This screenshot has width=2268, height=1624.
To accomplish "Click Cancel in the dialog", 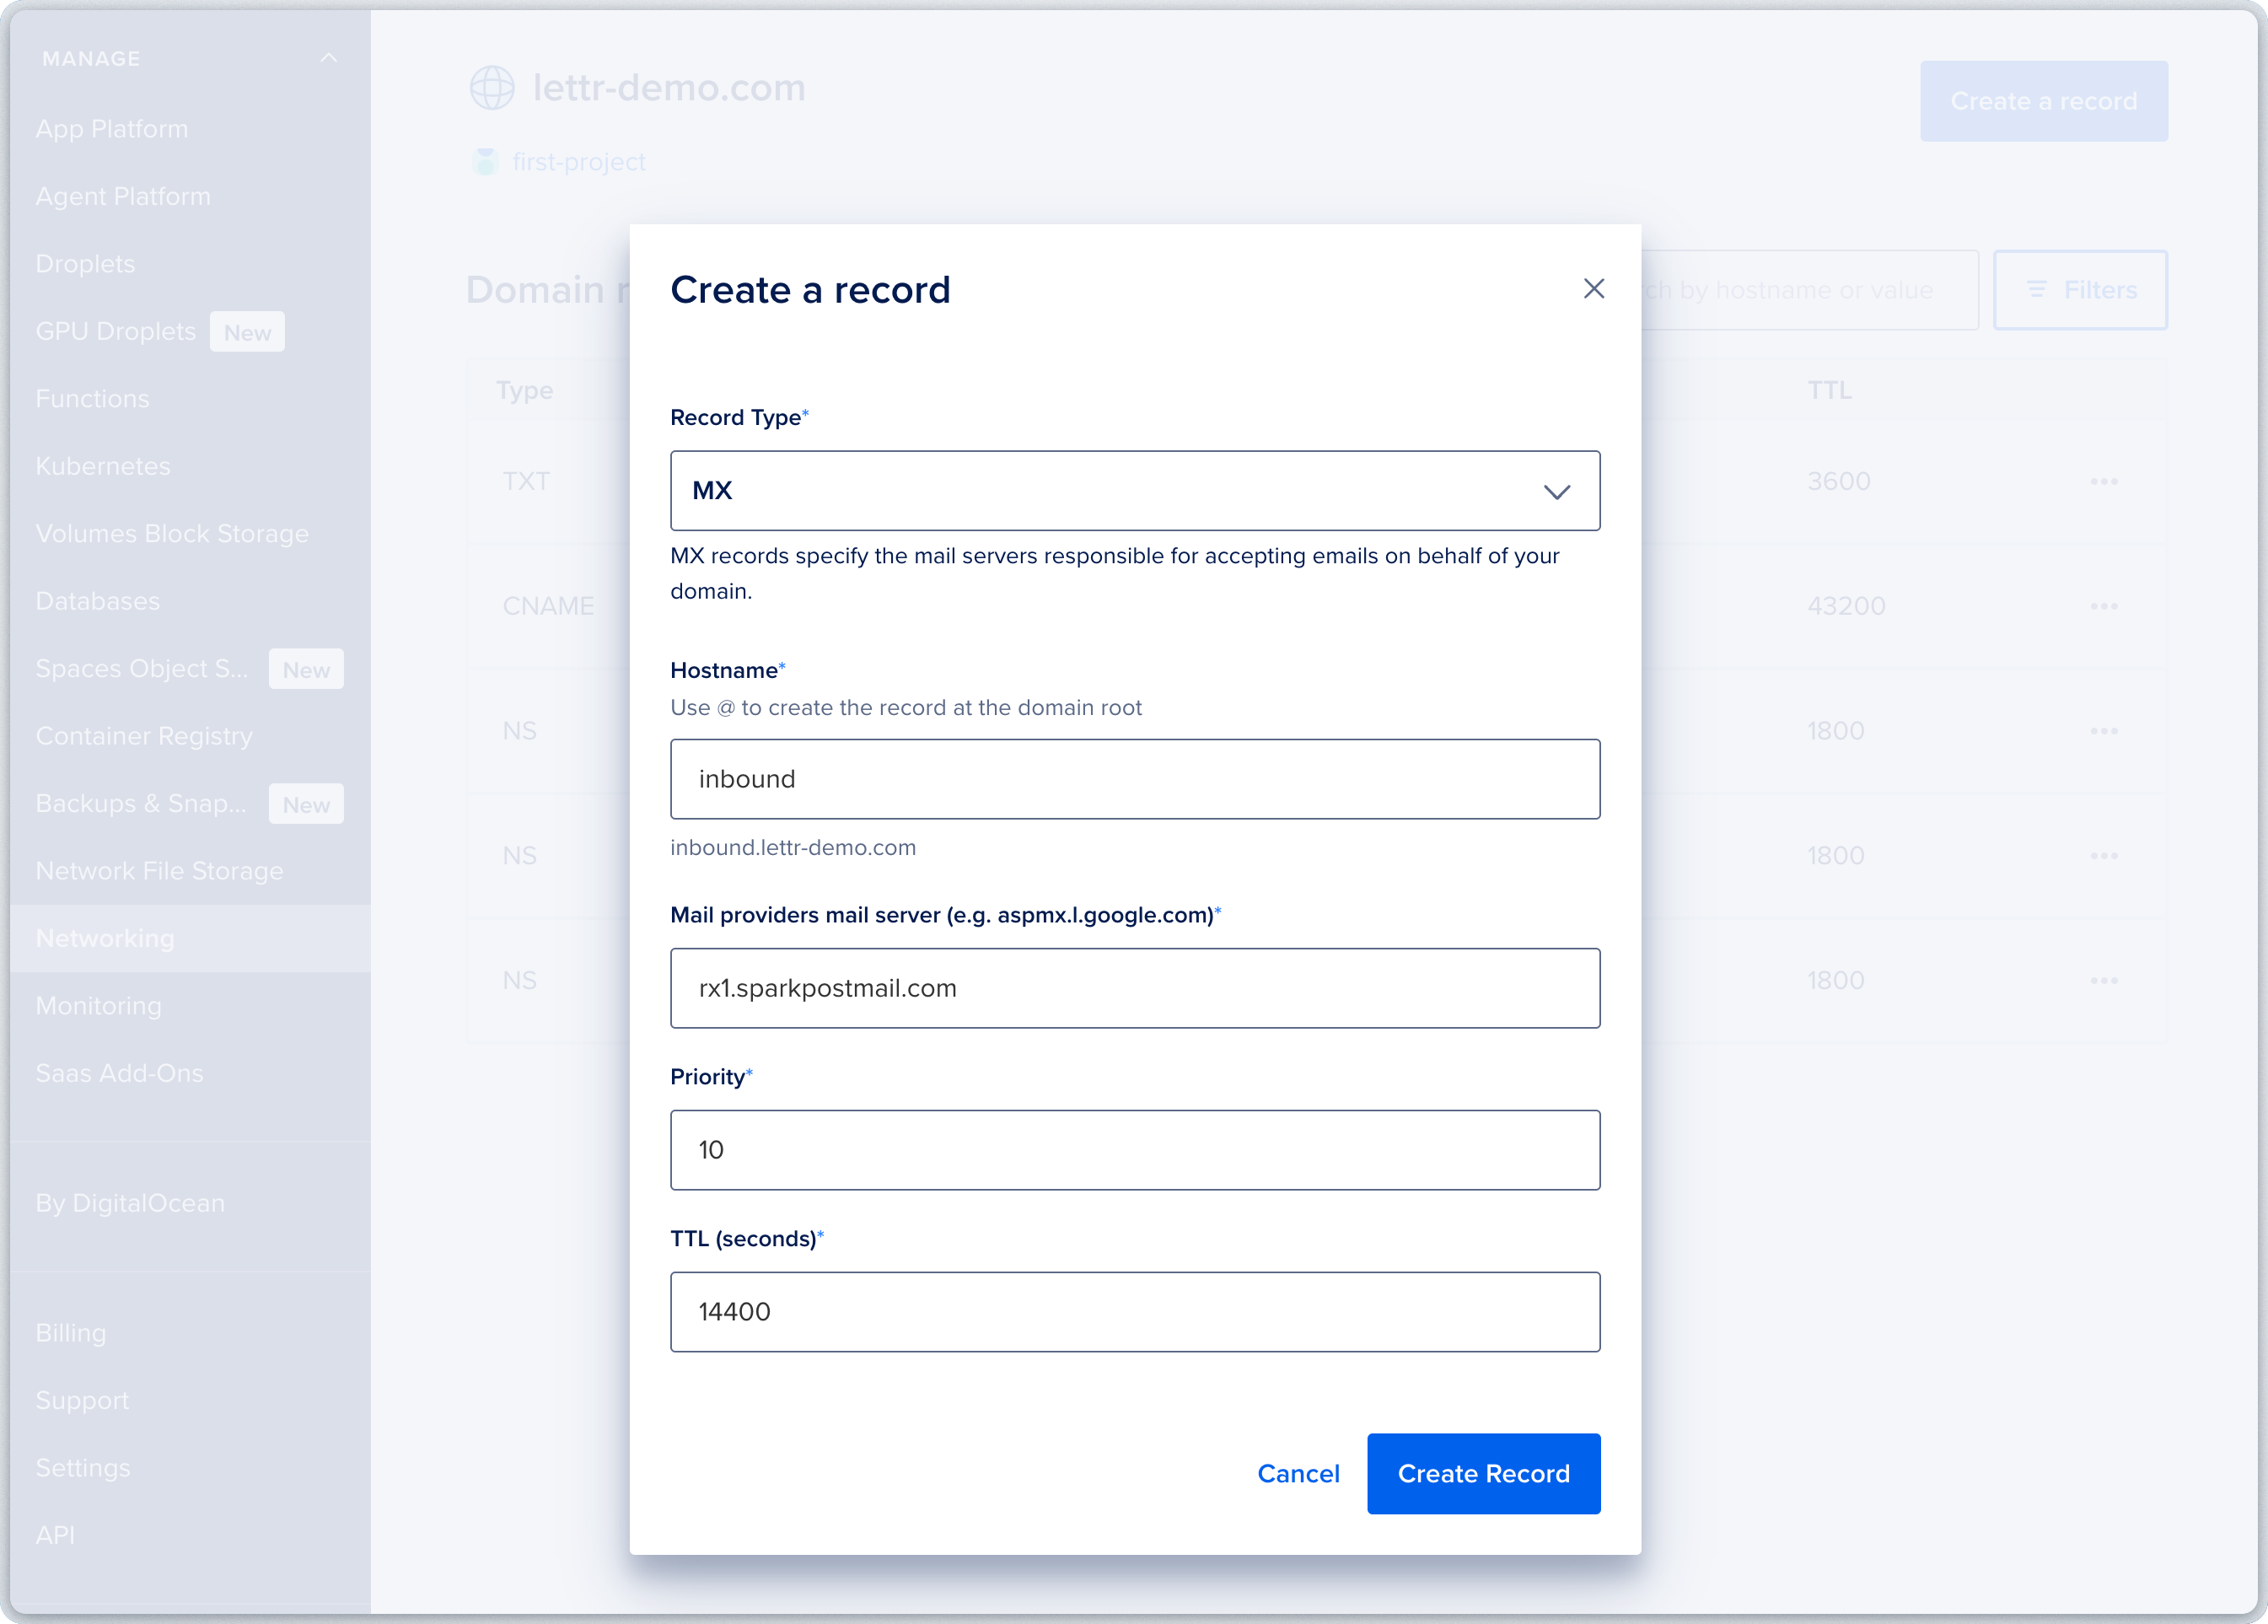I will coord(1298,1473).
